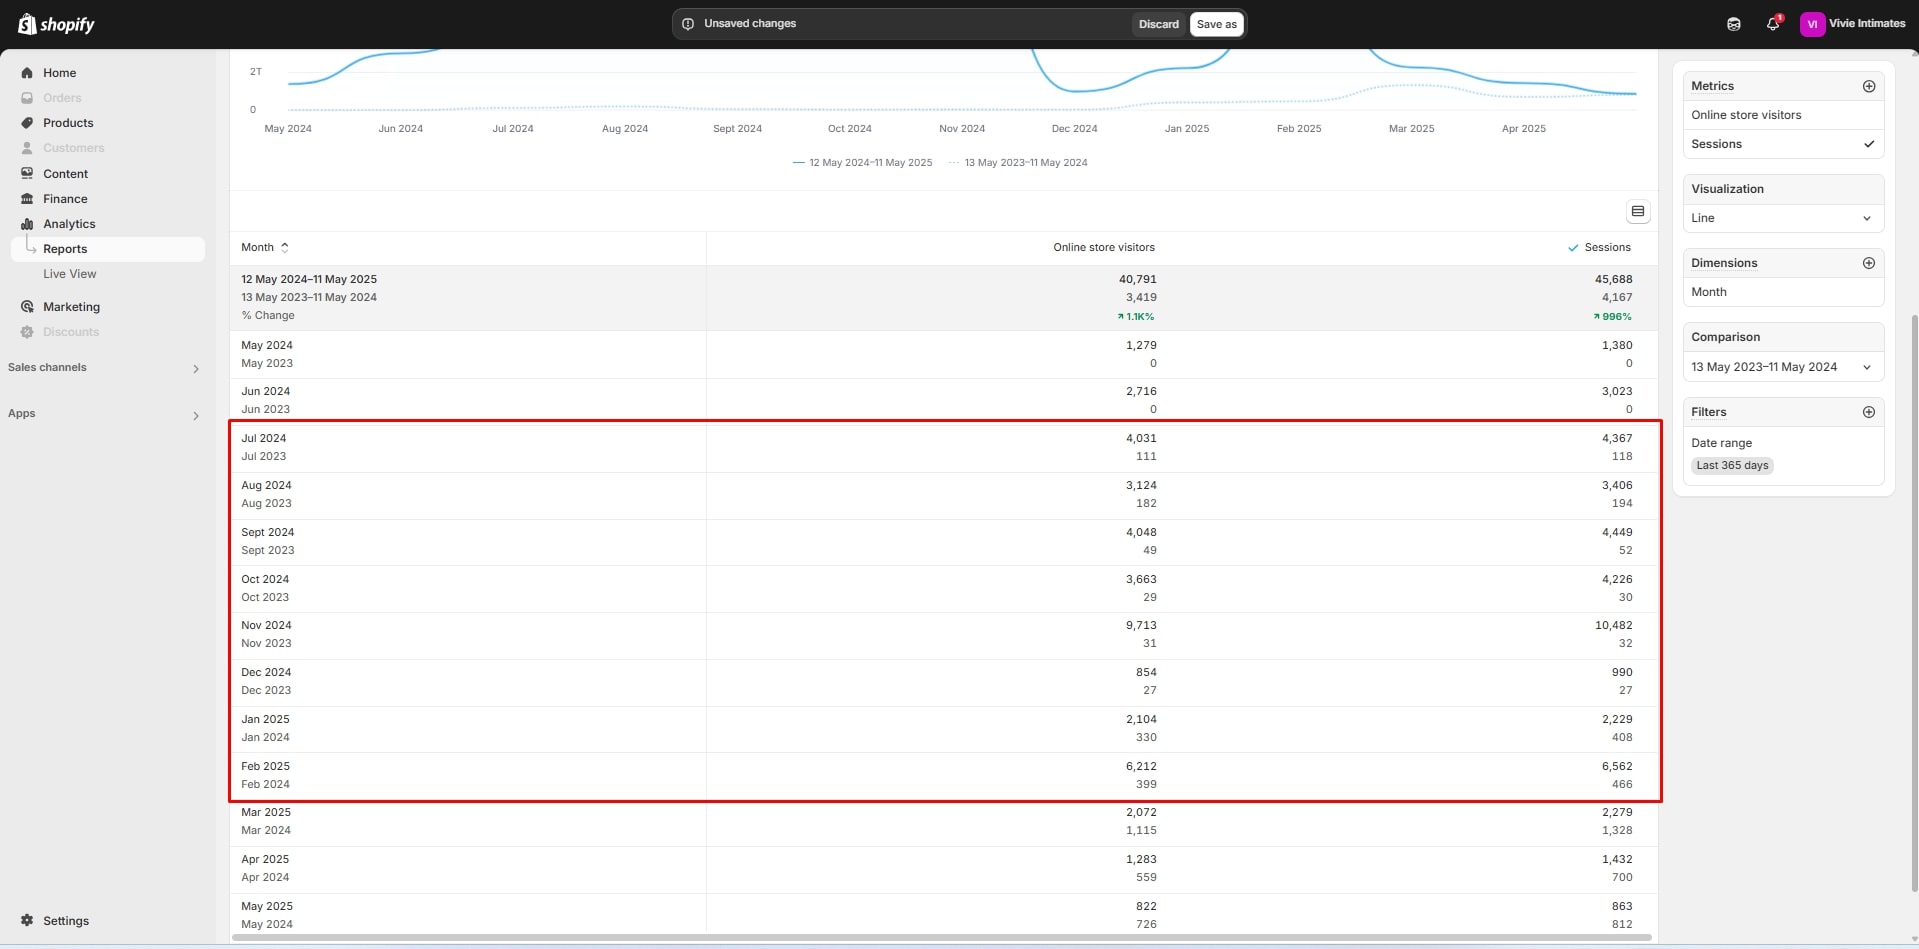Click the table column layout icon
The width and height of the screenshot is (1919, 949).
point(1637,211)
